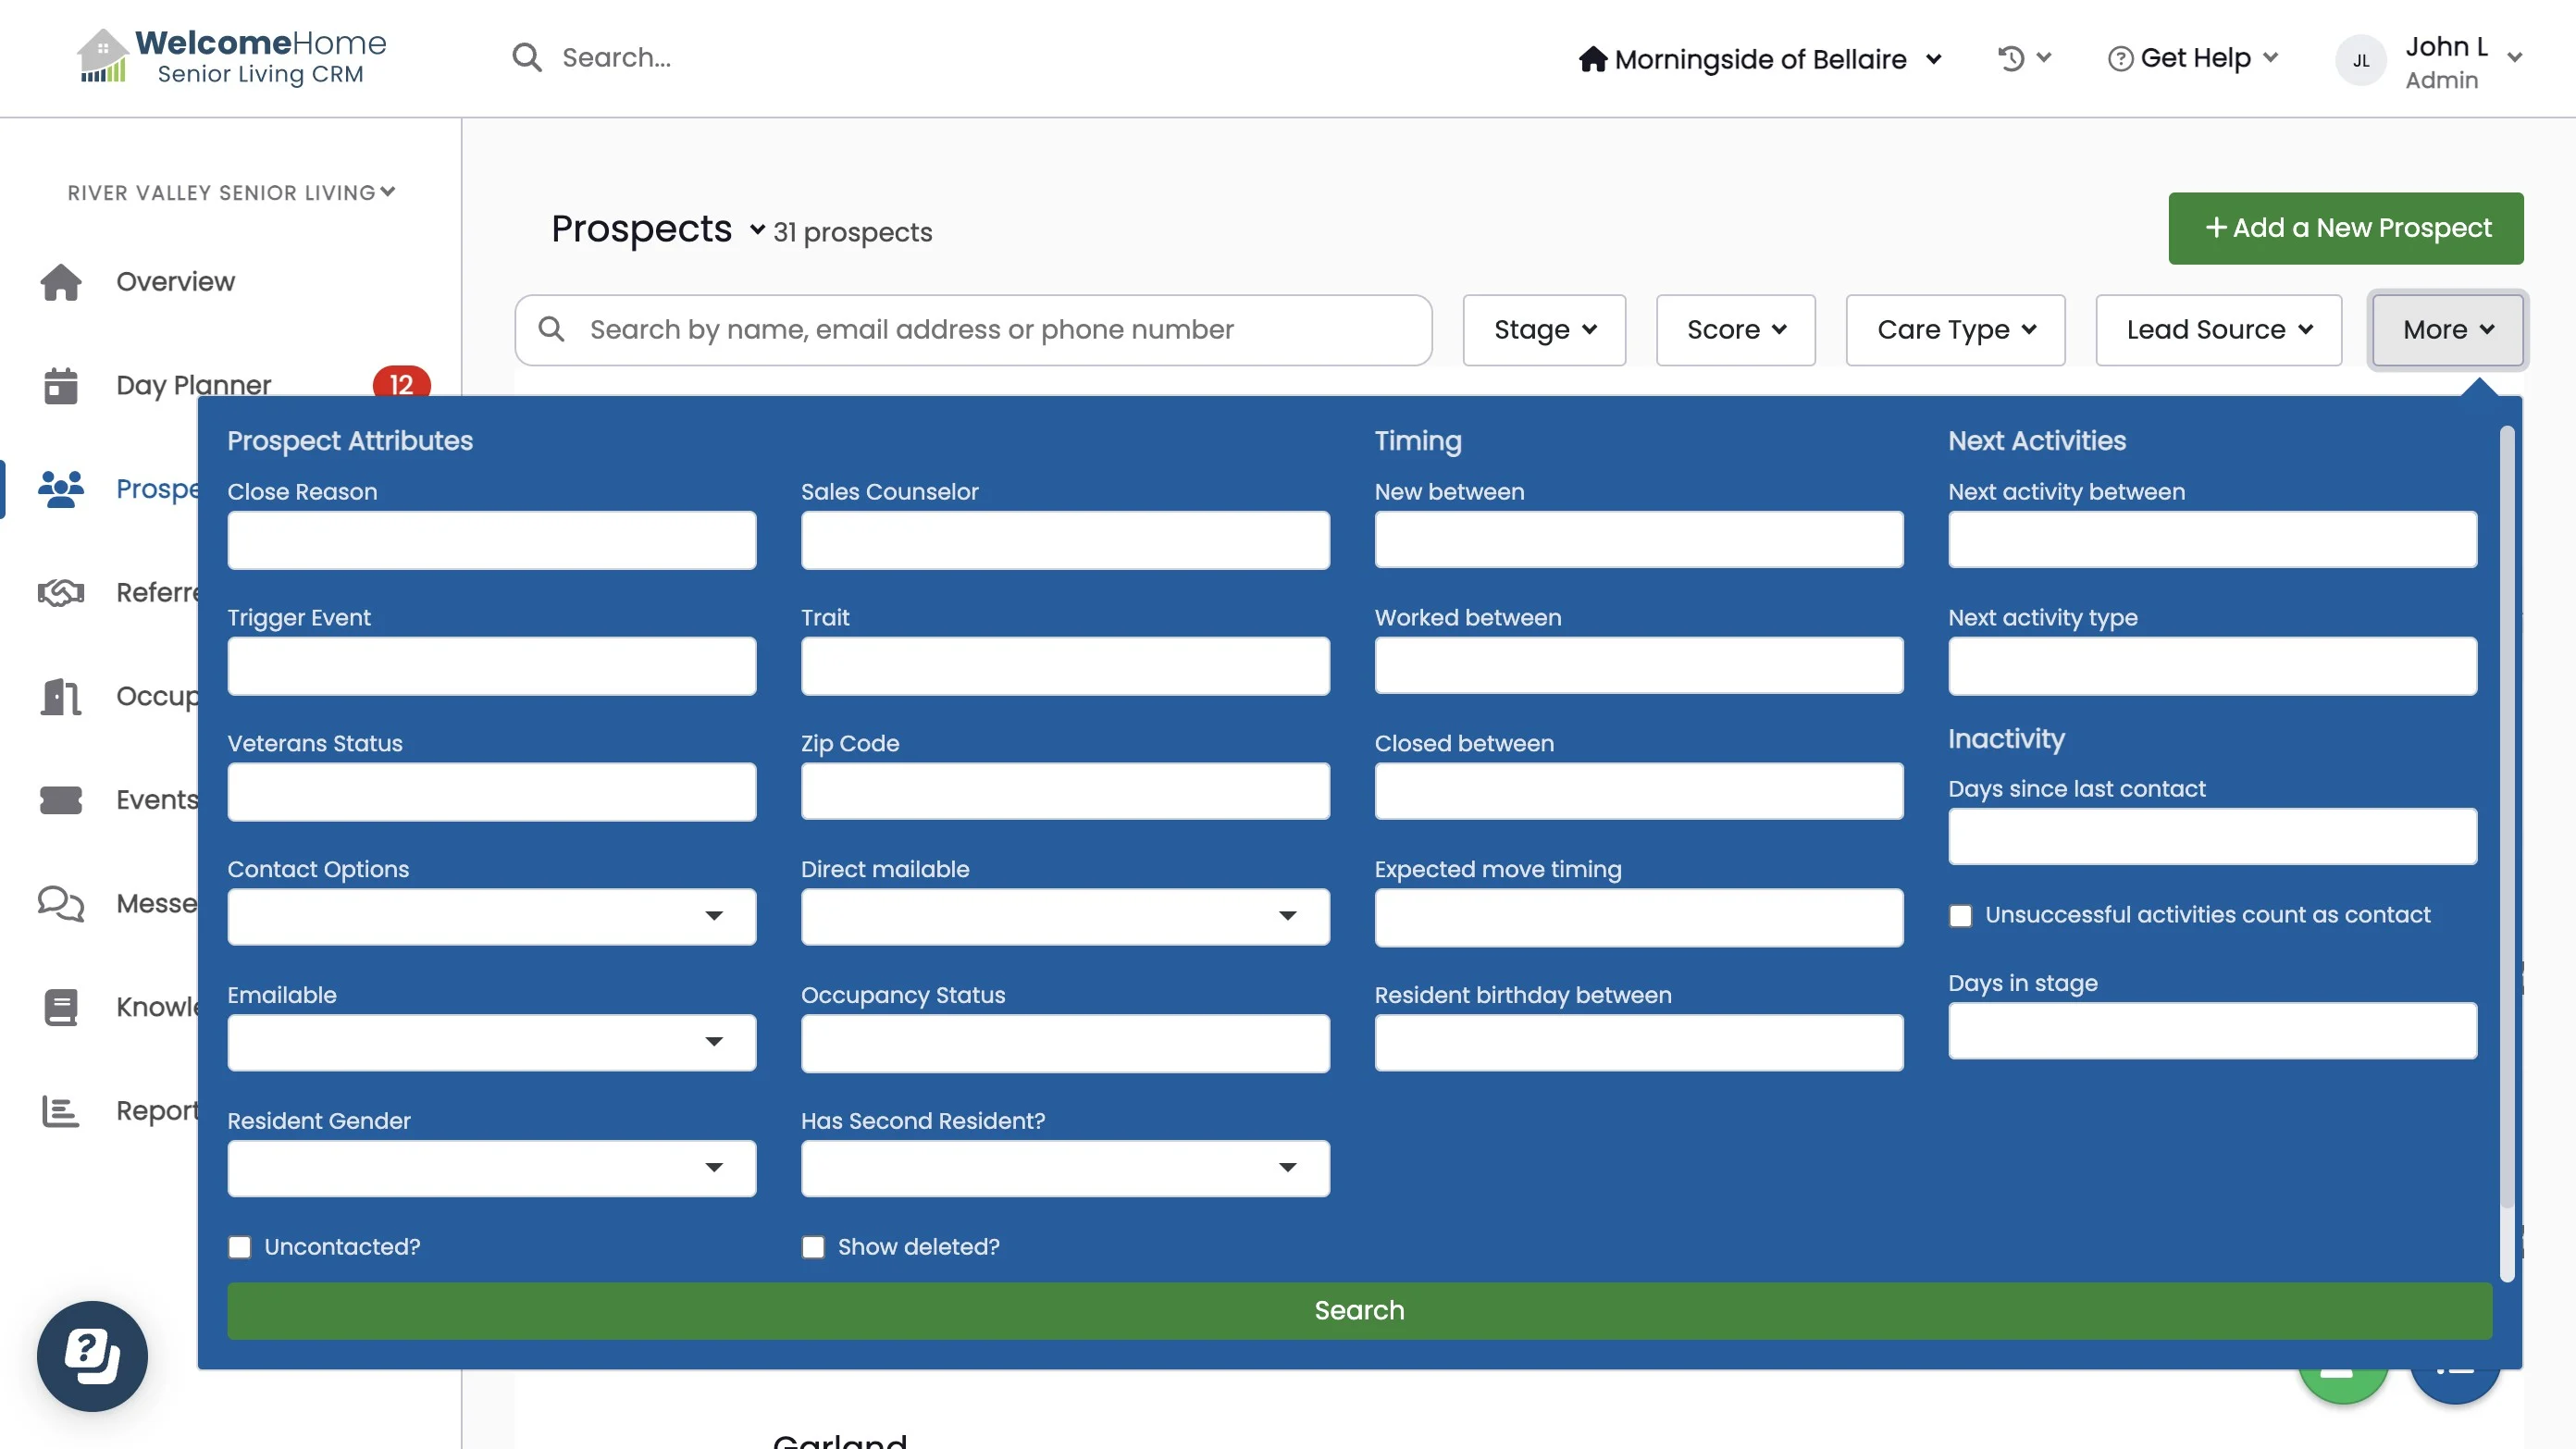This screenshot has height=1449, width=2576.
Task: Expand the Contact Options dropdown
Action: coord(491,916)
